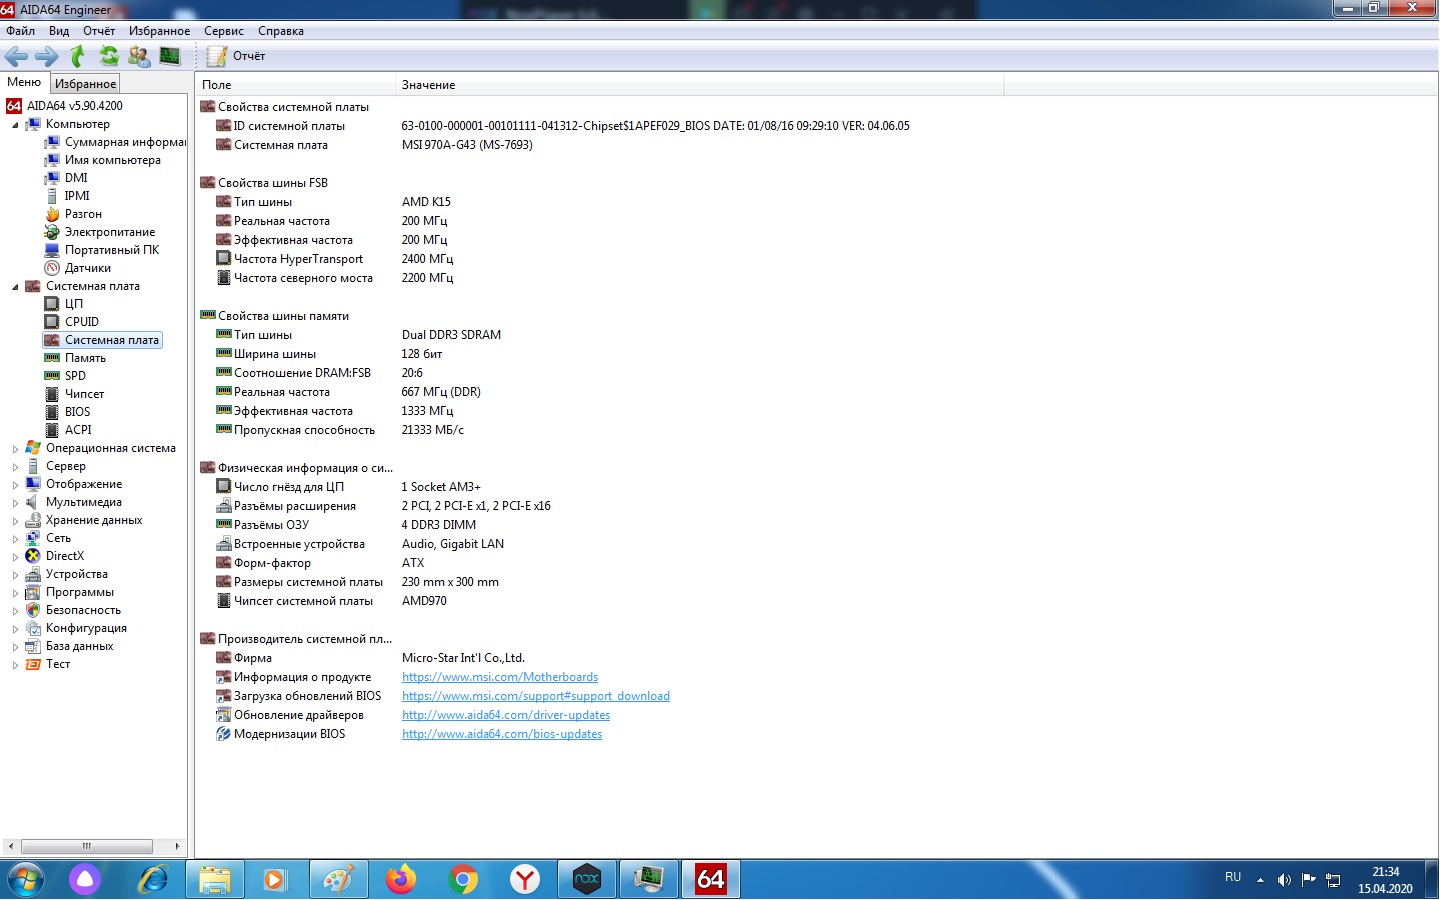Follow the aida64.com bios-updates link
Viewport: 1440px width, 900px height.
pos(501,734)
